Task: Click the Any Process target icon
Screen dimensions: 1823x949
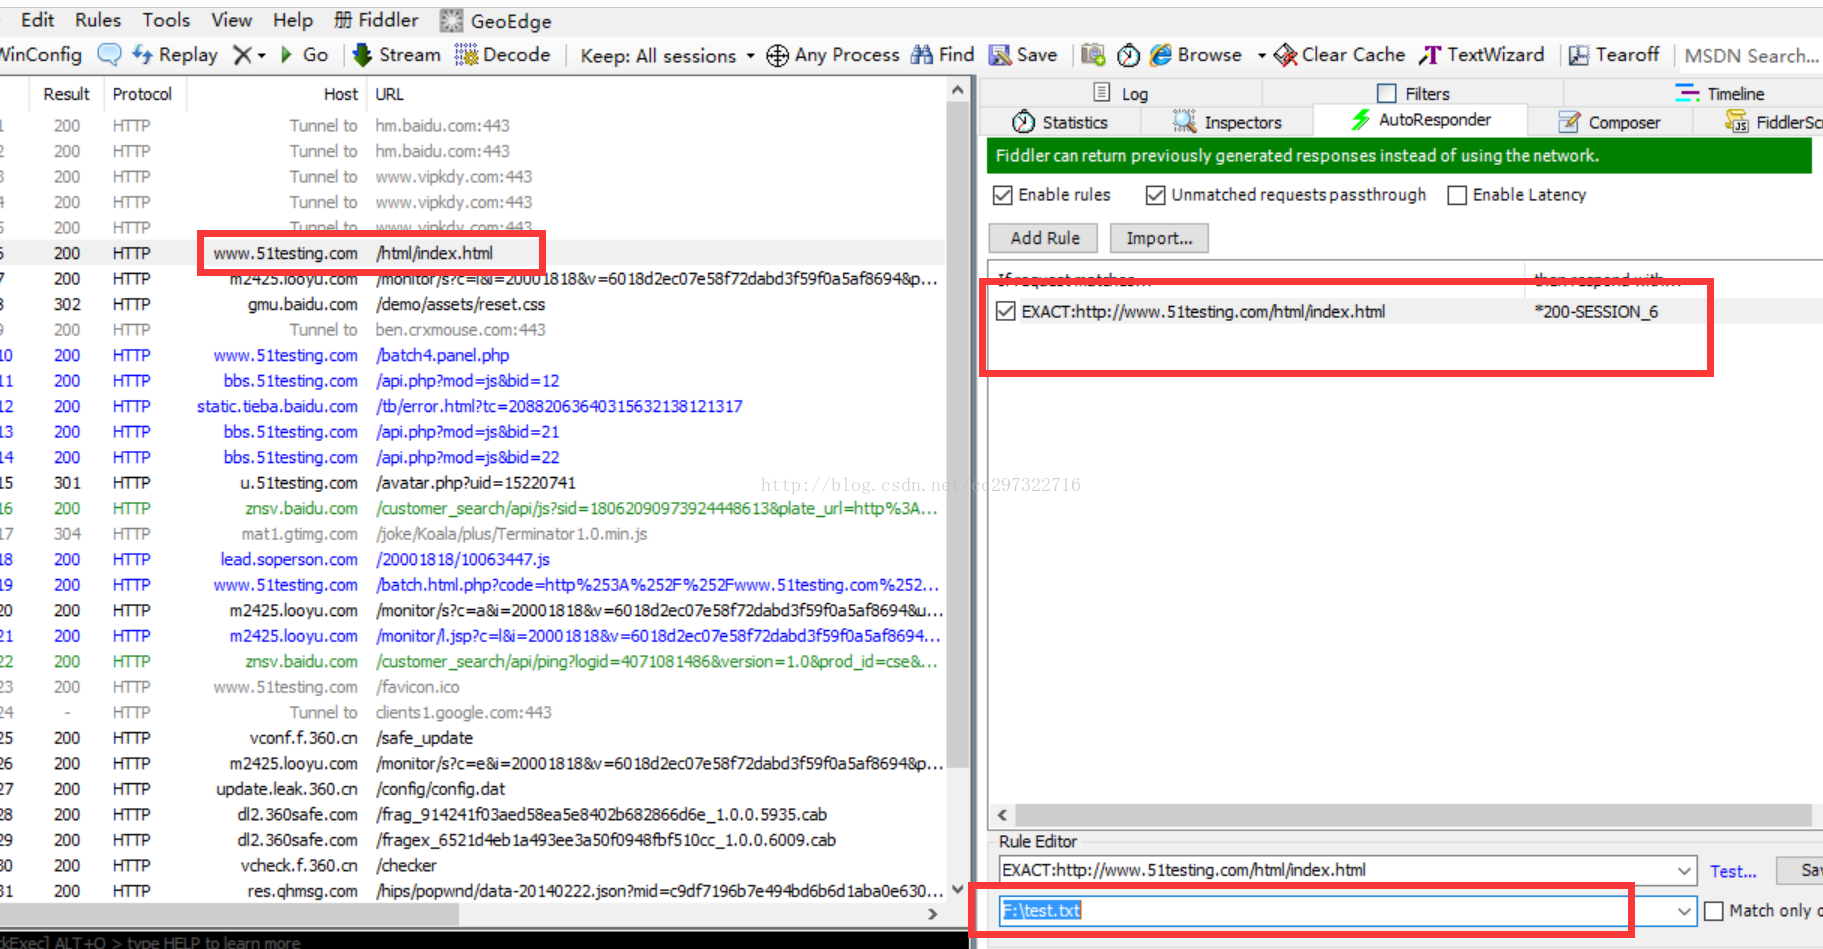Action: tap(777, 56)
